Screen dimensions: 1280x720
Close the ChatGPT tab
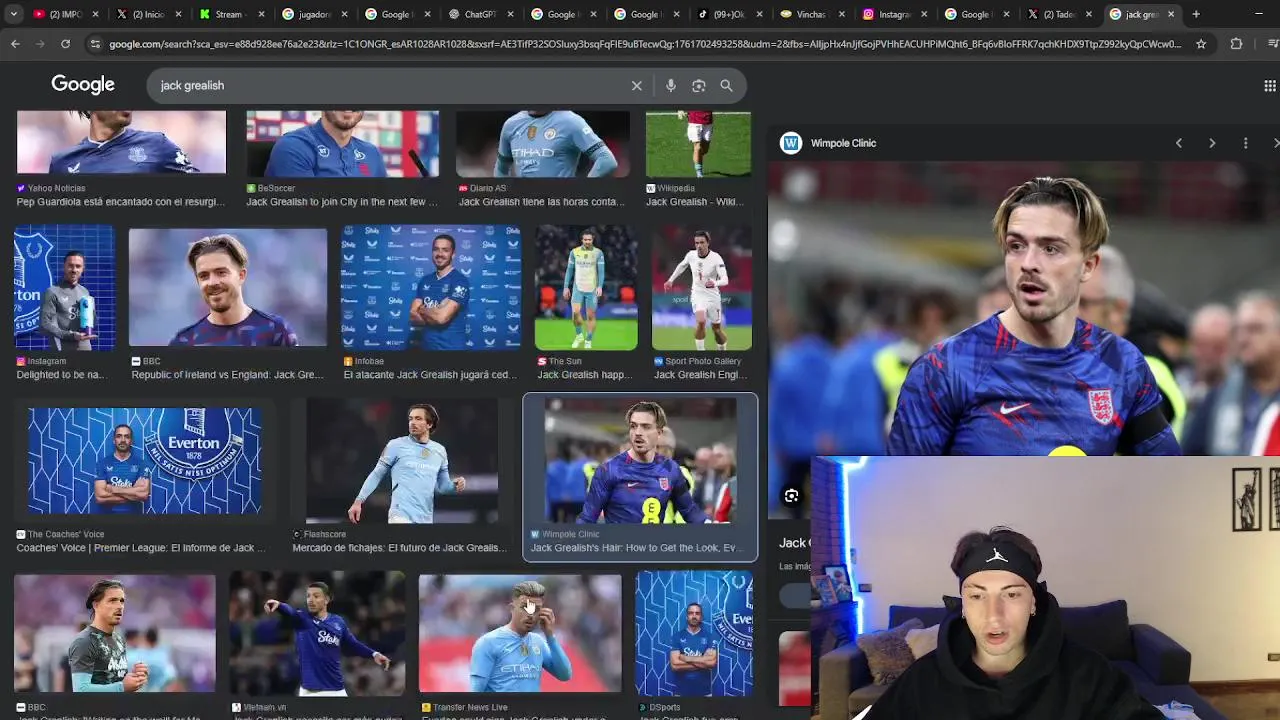pos(508,14)
